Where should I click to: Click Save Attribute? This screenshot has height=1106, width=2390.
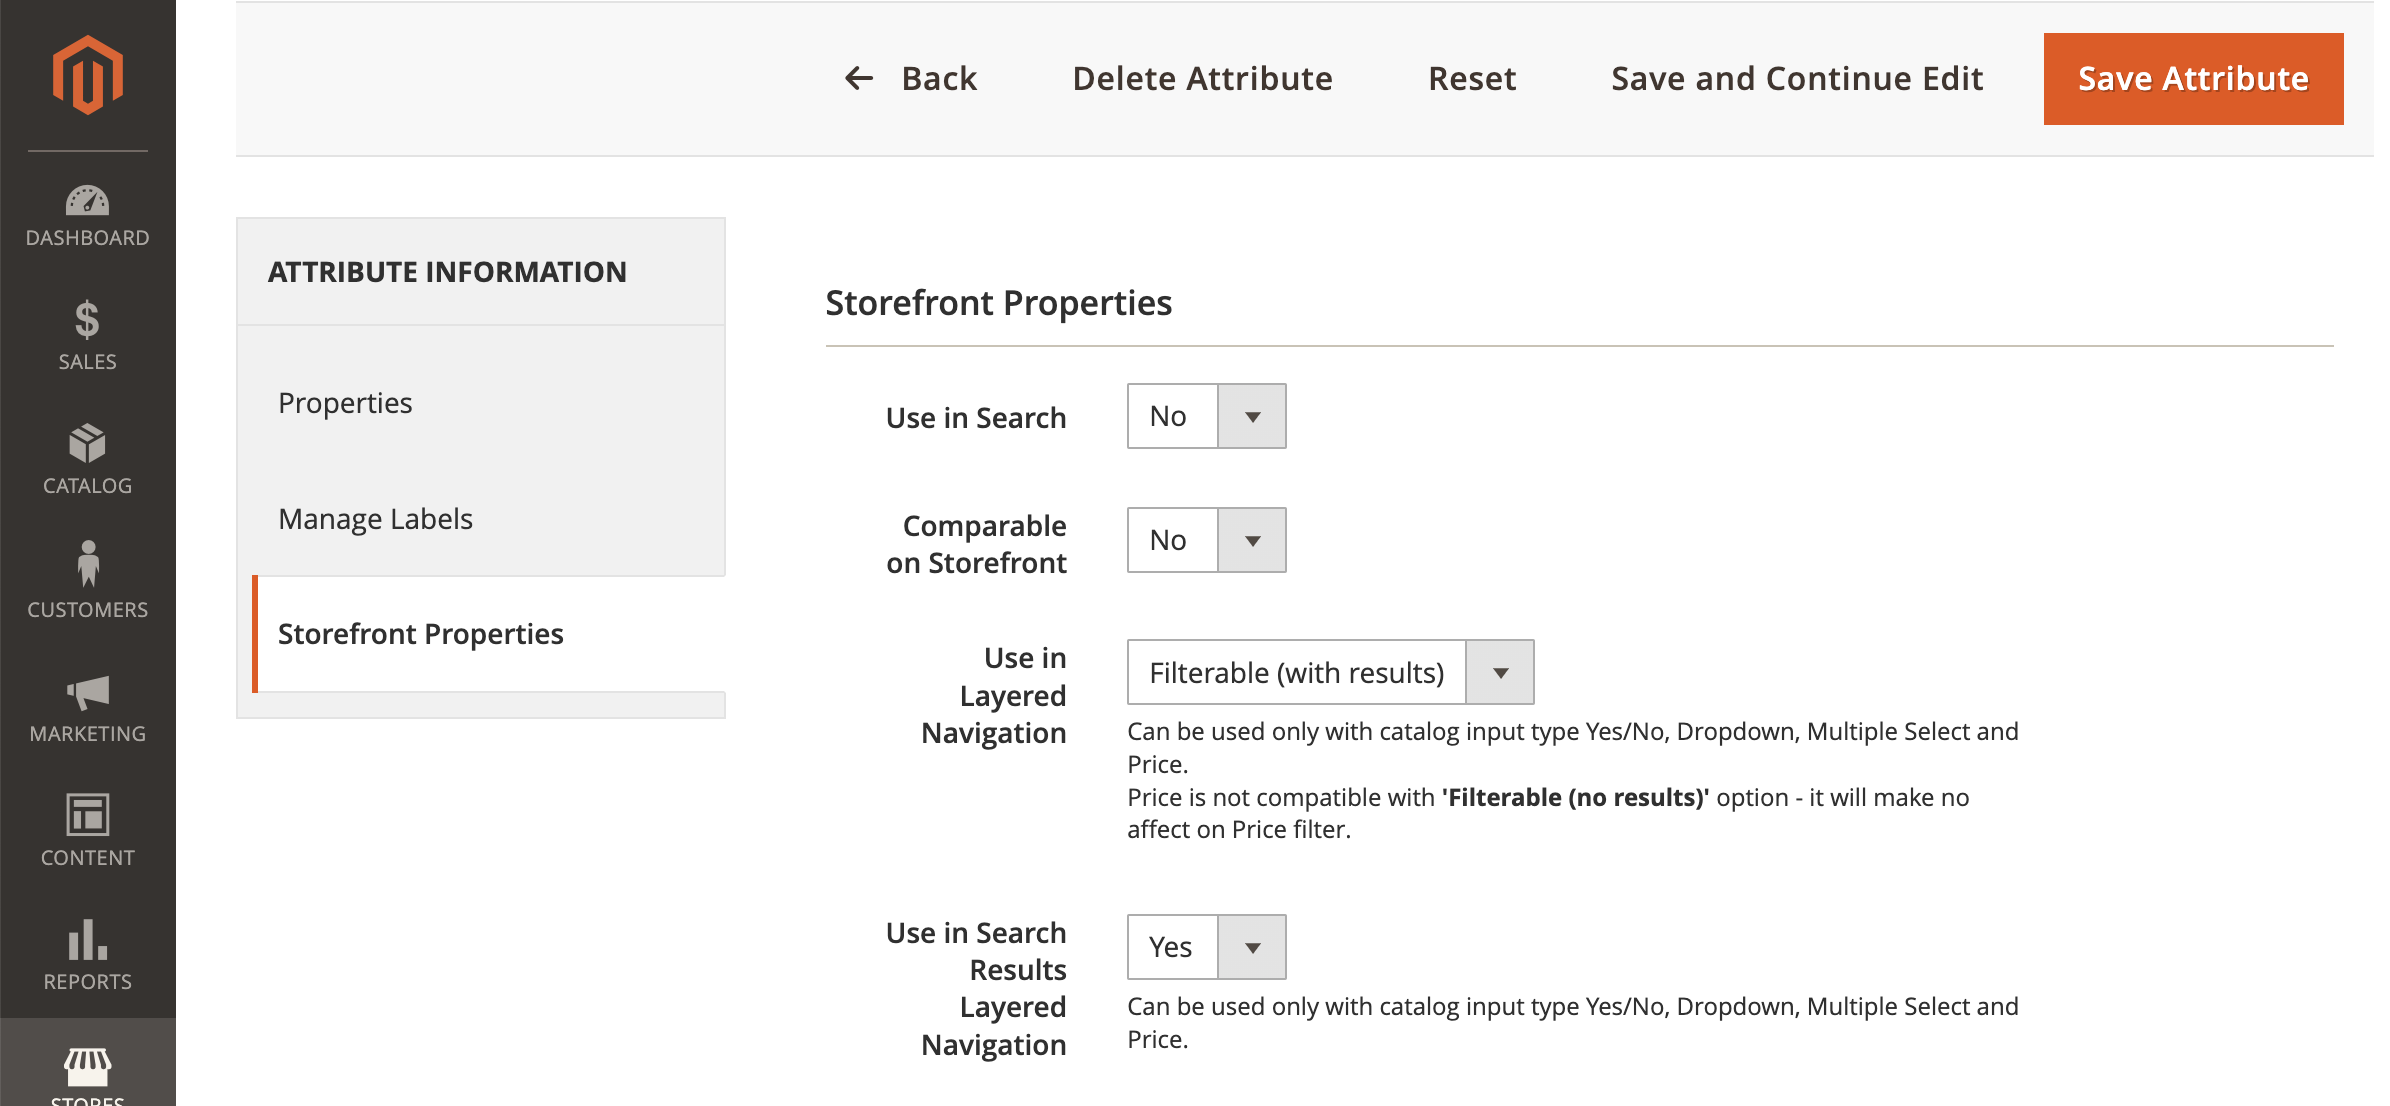click(x=2192, y=78)
